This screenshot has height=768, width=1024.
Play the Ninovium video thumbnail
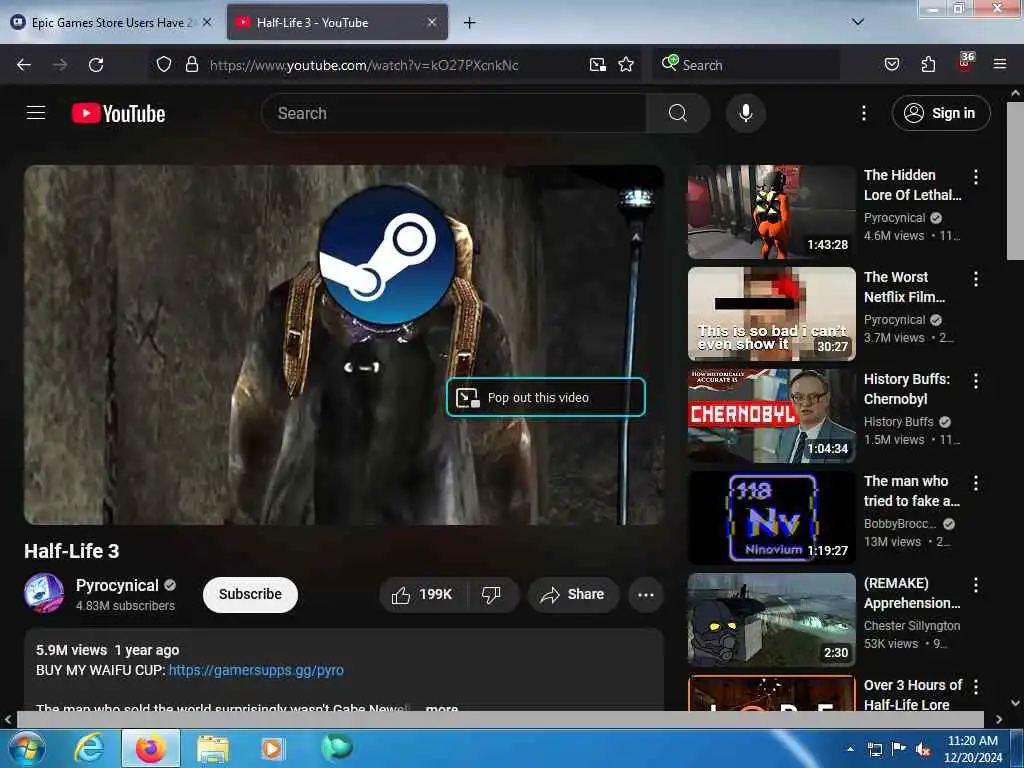[x=771, y=518]
